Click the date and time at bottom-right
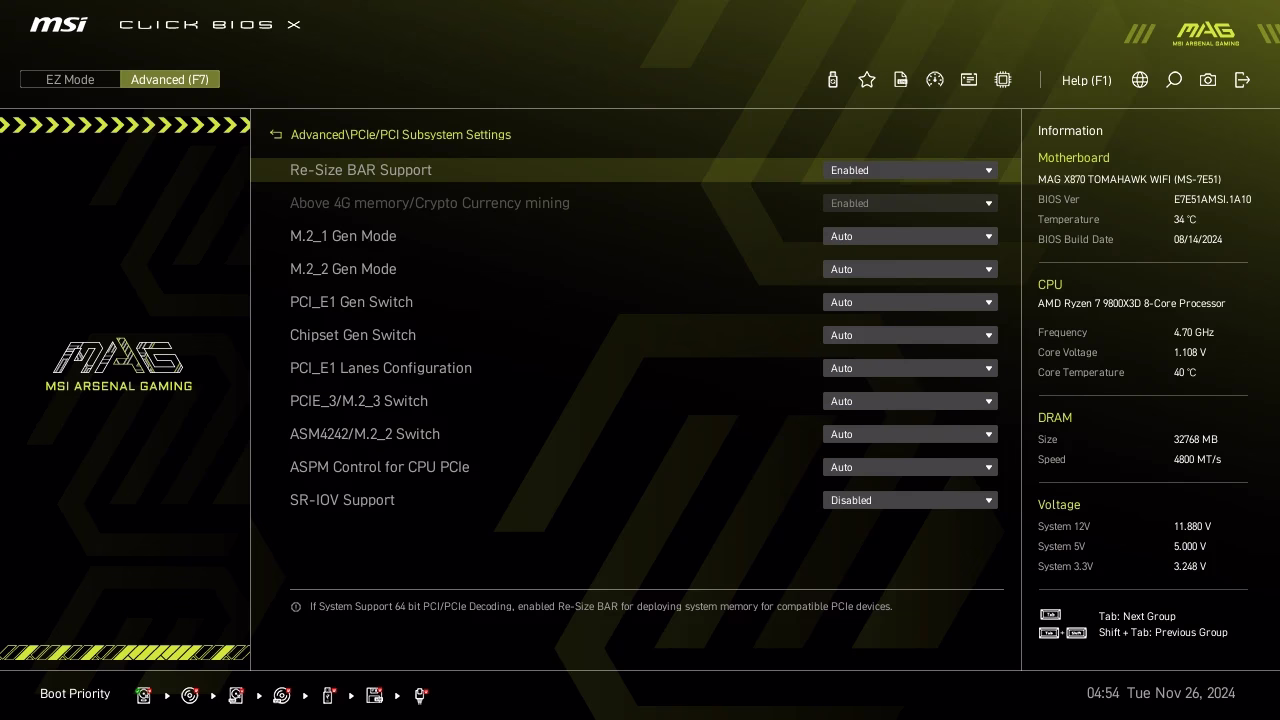The width and height of the screenshot is (1280, 720). point(1161,693)
